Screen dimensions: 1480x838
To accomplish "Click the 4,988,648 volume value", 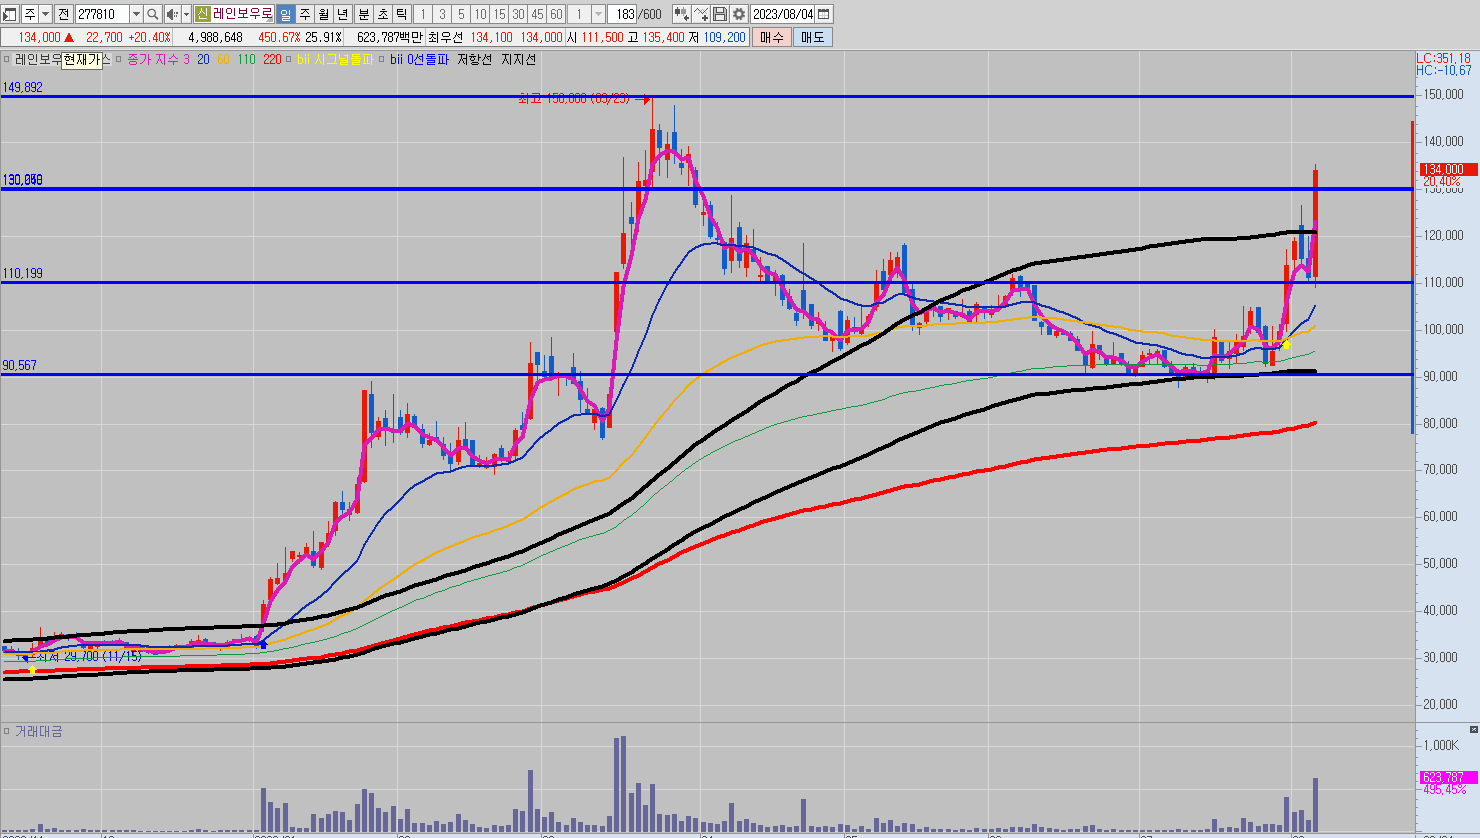I will click(x=216, y=37).
